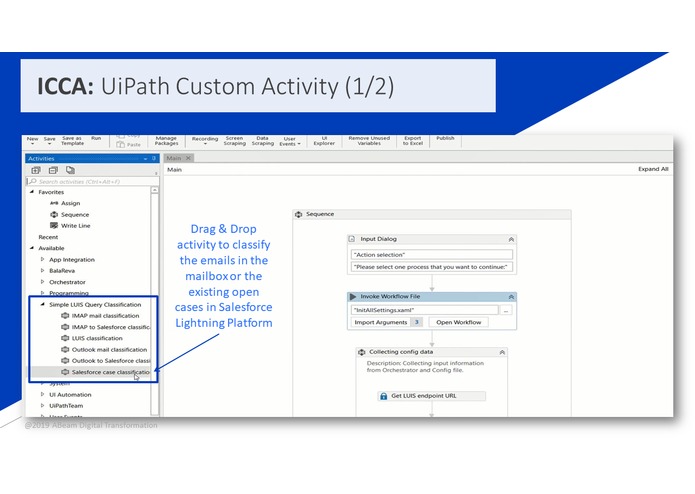Collapse the Invoke Workflow File activity
Screen dimensions: 695x494
pyautogui.click(x=511, y=297)
